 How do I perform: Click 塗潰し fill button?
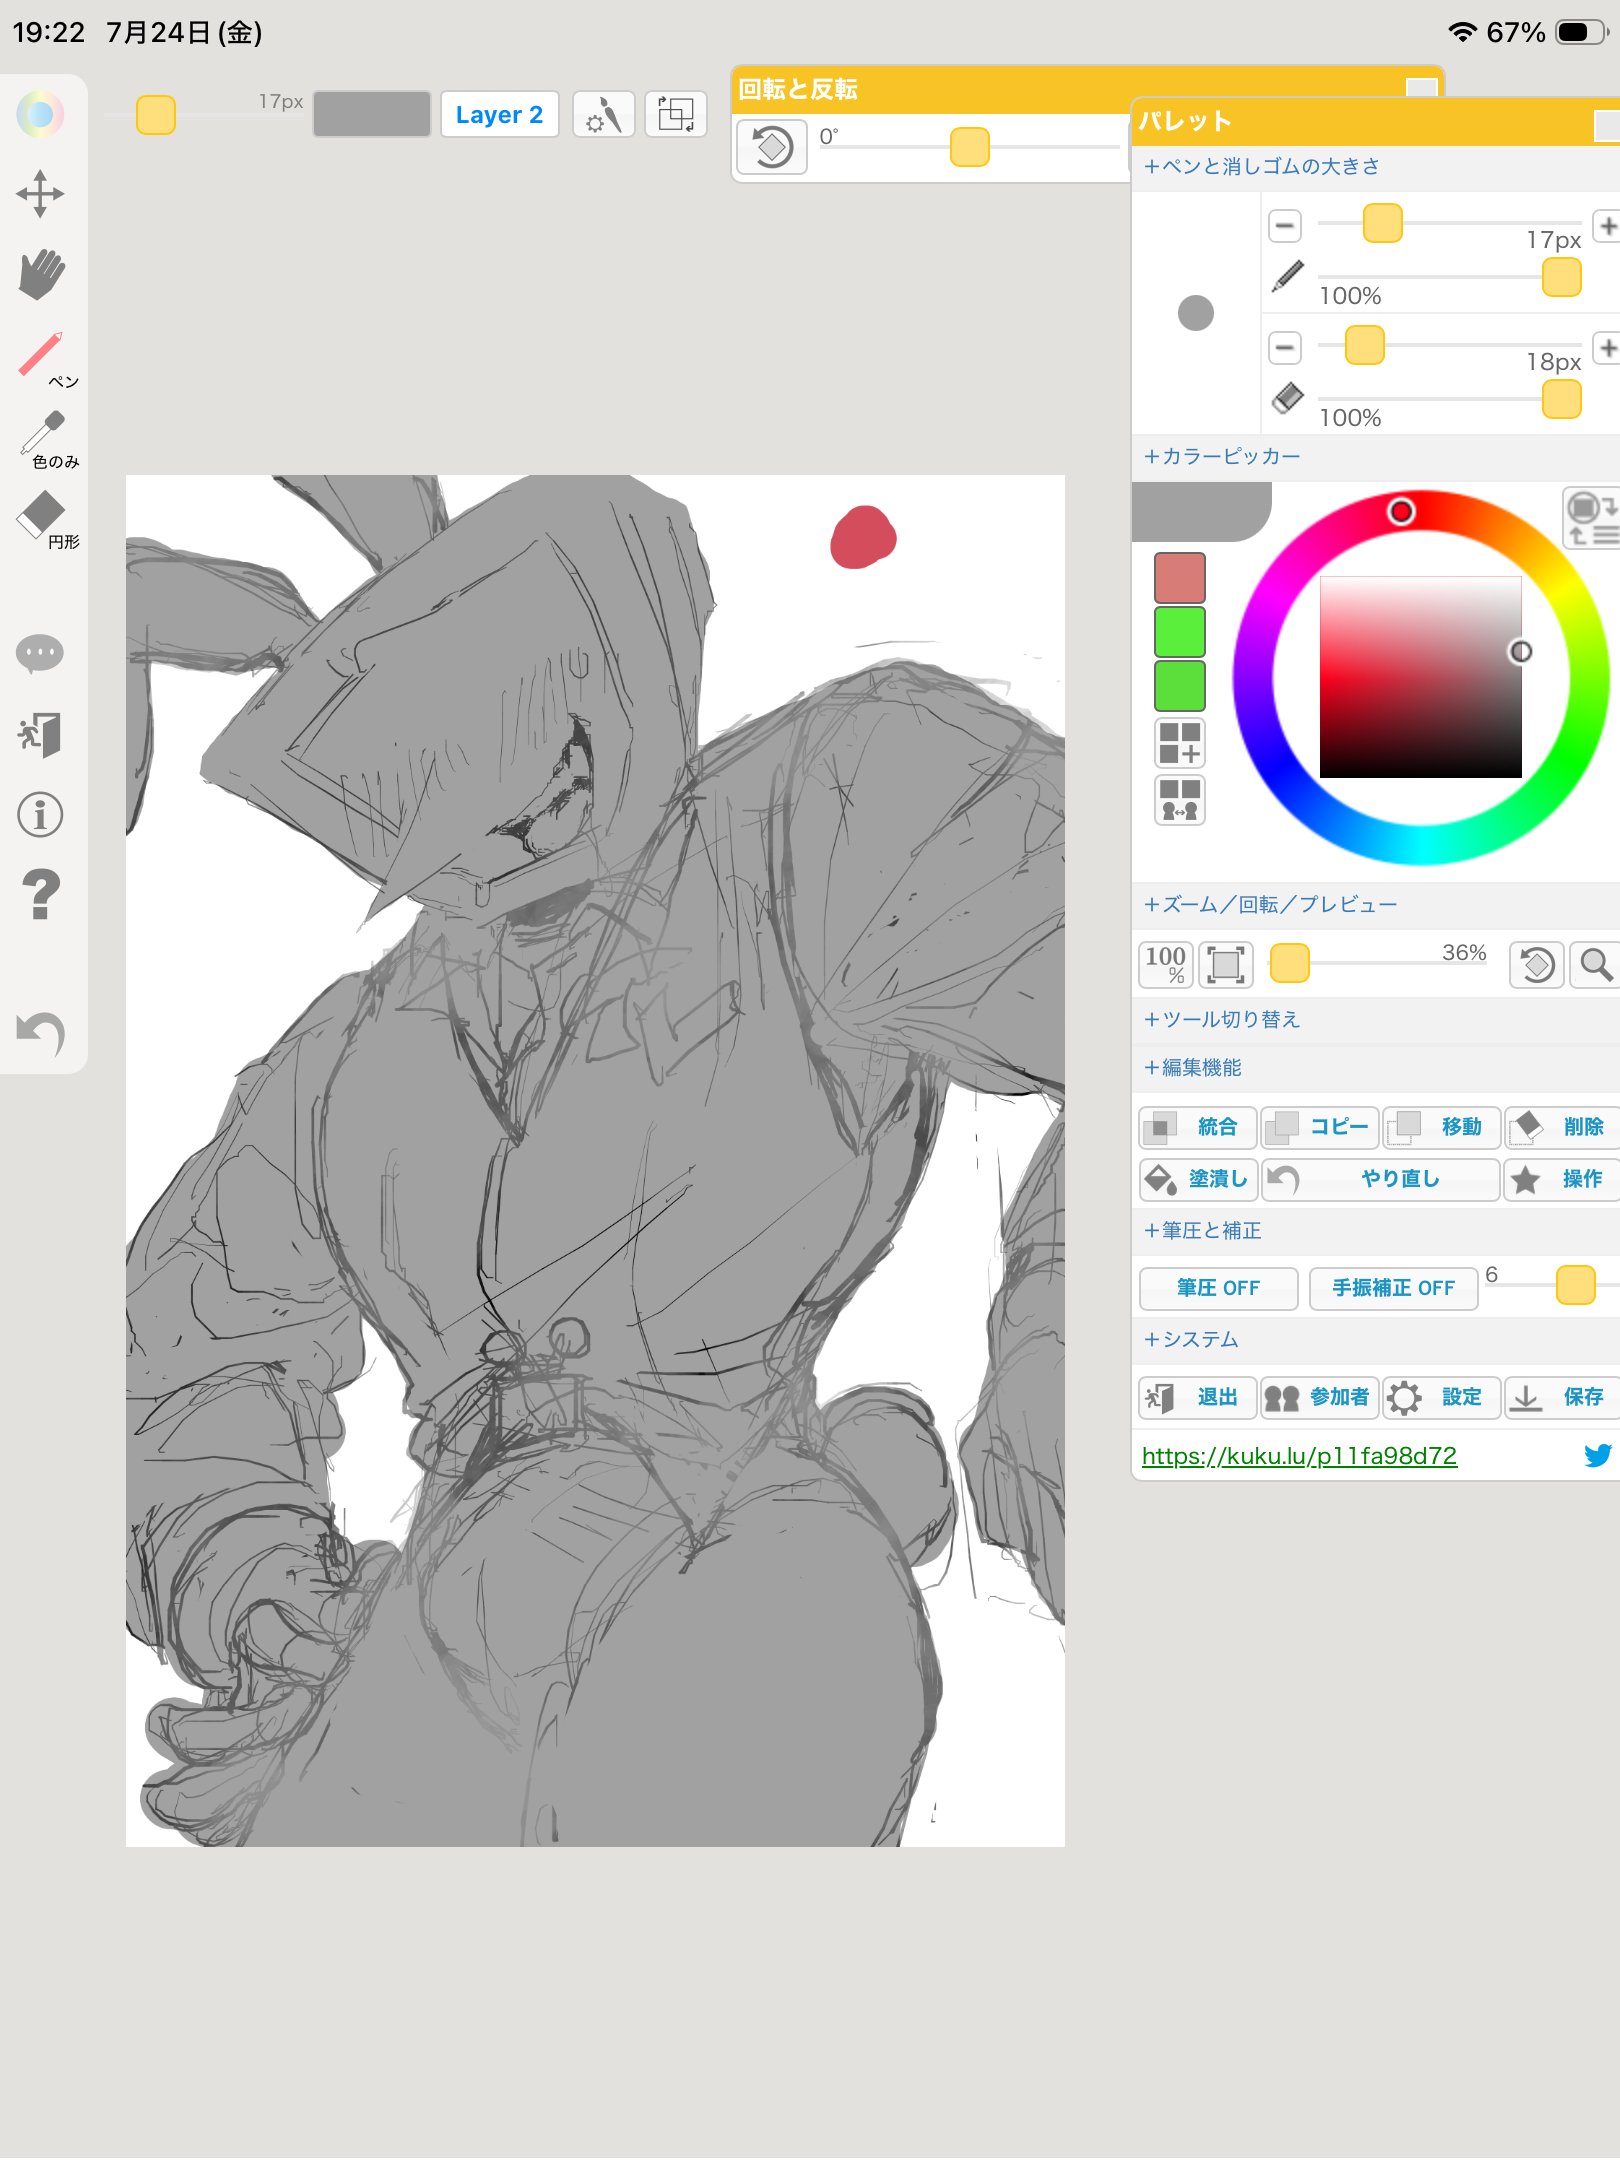coord(1198,1179)
